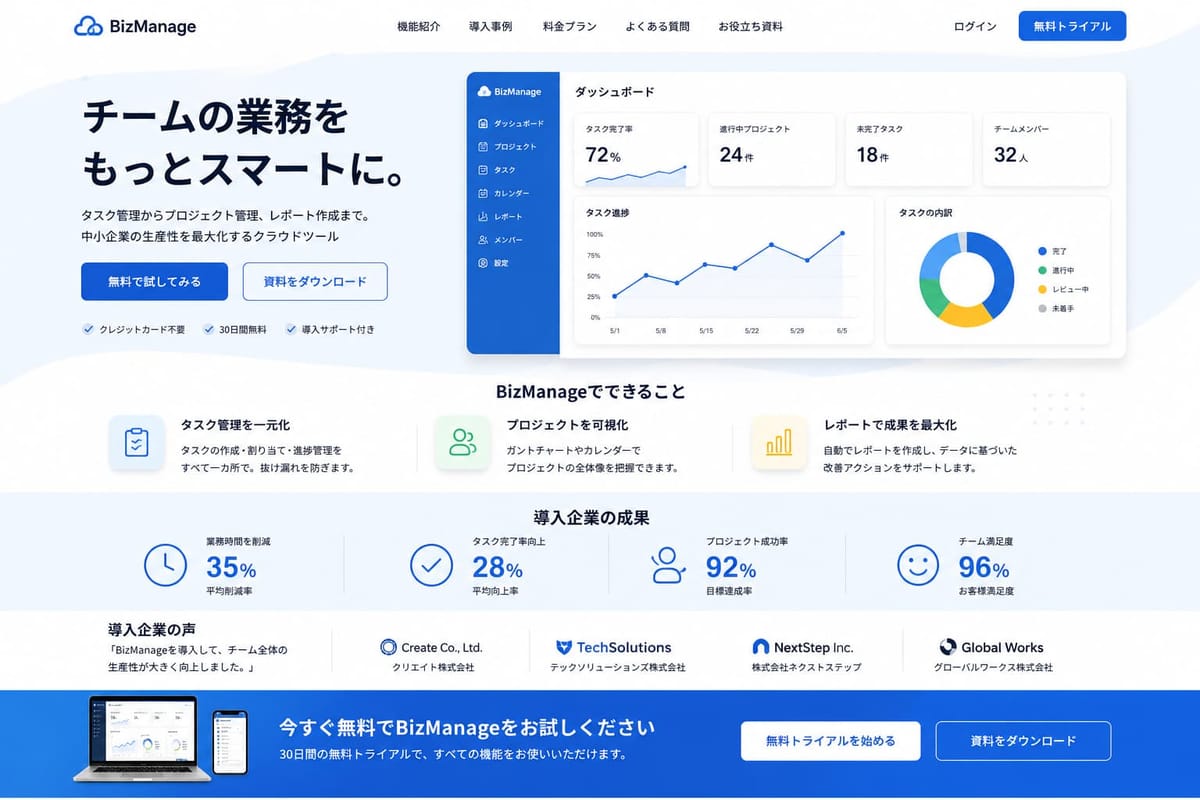Click the レポートで成果を最大化 heading
This screenshot has width=1200, height=800.
tap(891, 425)
